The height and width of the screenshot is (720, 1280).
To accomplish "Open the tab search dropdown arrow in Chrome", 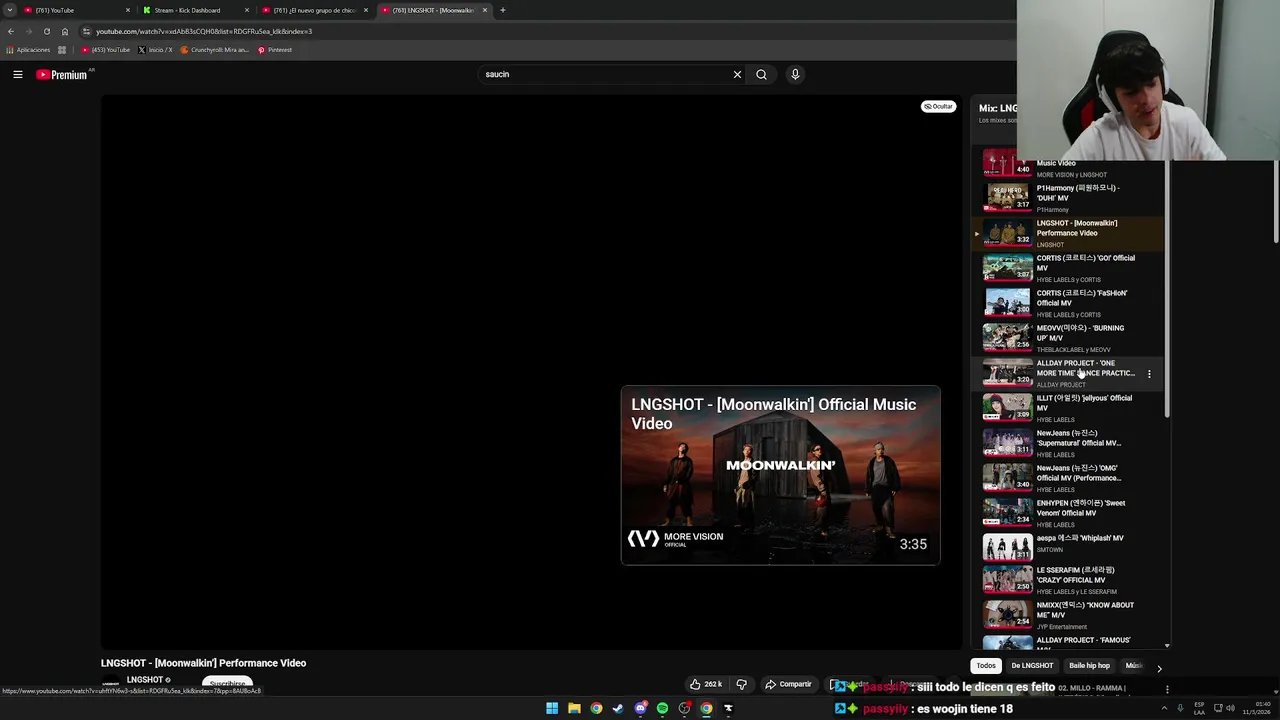I will point(10,10).
